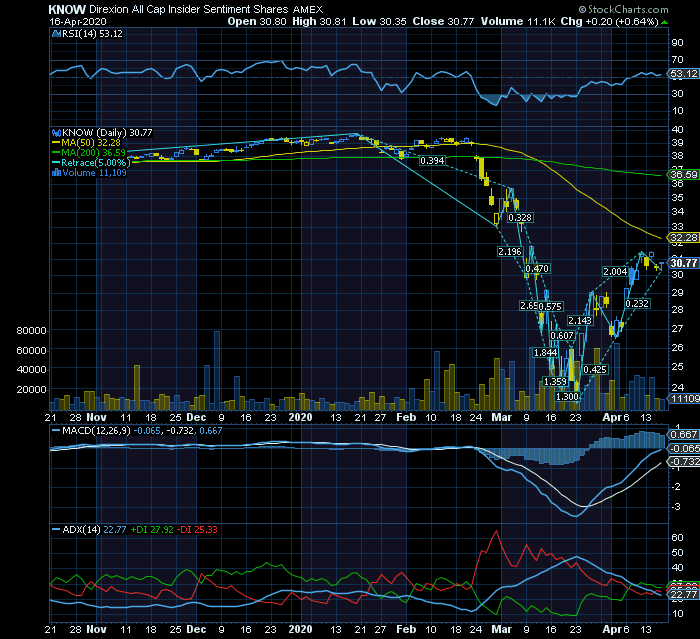Click the 0.667 tag on the MACD axis
700x639 pixels.
click(683, 434)
